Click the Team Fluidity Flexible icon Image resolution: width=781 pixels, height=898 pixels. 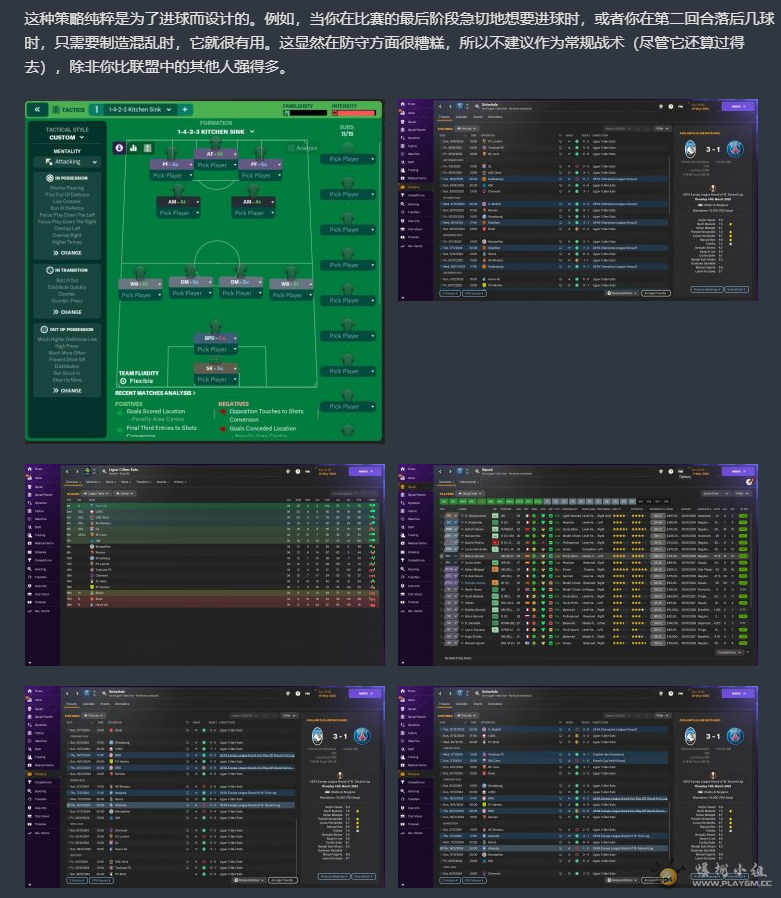pos(123,381)
